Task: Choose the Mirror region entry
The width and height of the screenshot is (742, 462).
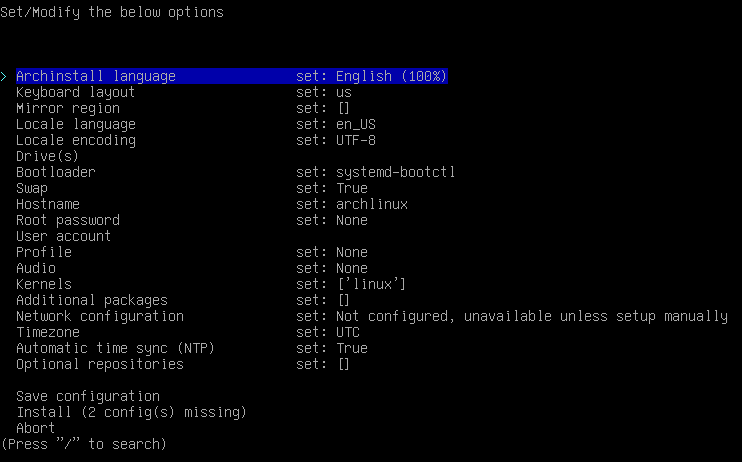Action: click(68, 108)
